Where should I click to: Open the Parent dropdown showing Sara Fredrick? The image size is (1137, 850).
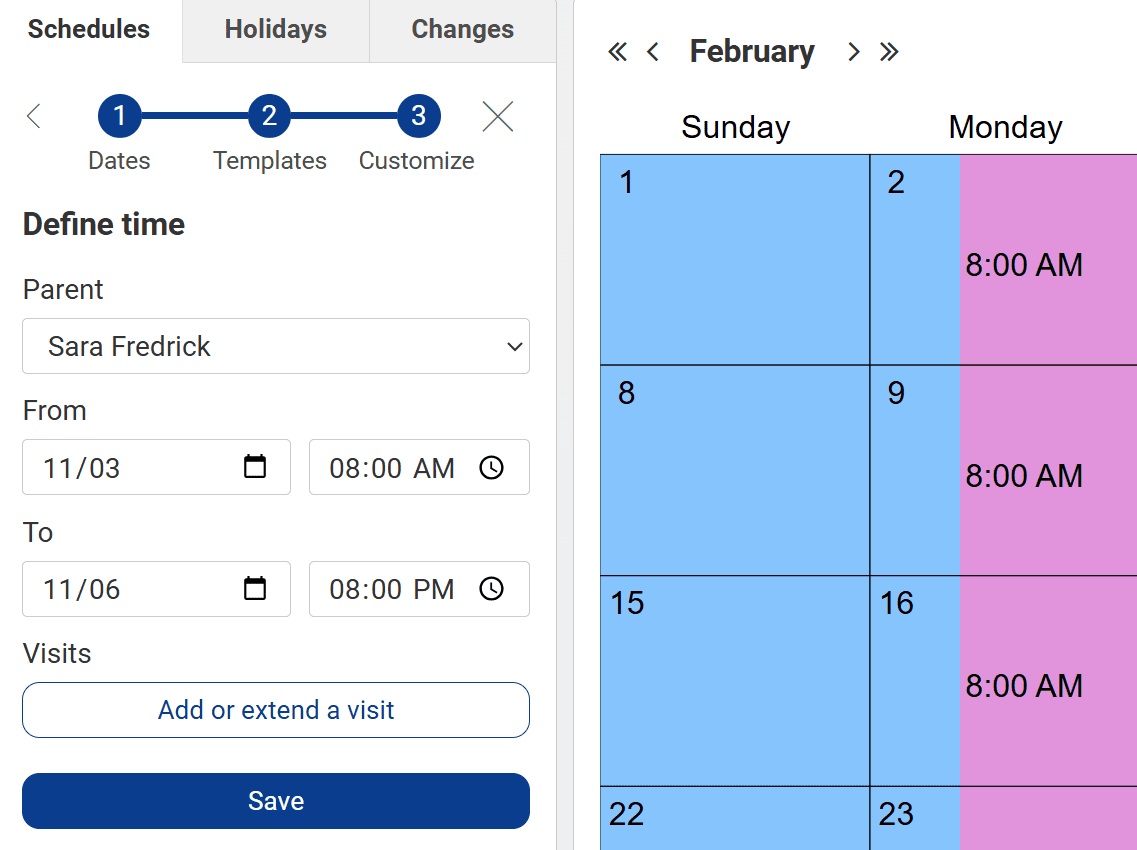coord(276,346)
